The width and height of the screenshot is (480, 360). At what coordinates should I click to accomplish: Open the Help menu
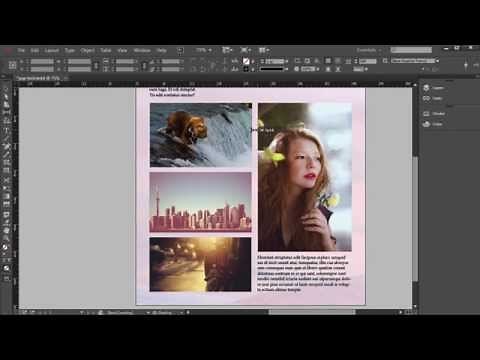162,50
